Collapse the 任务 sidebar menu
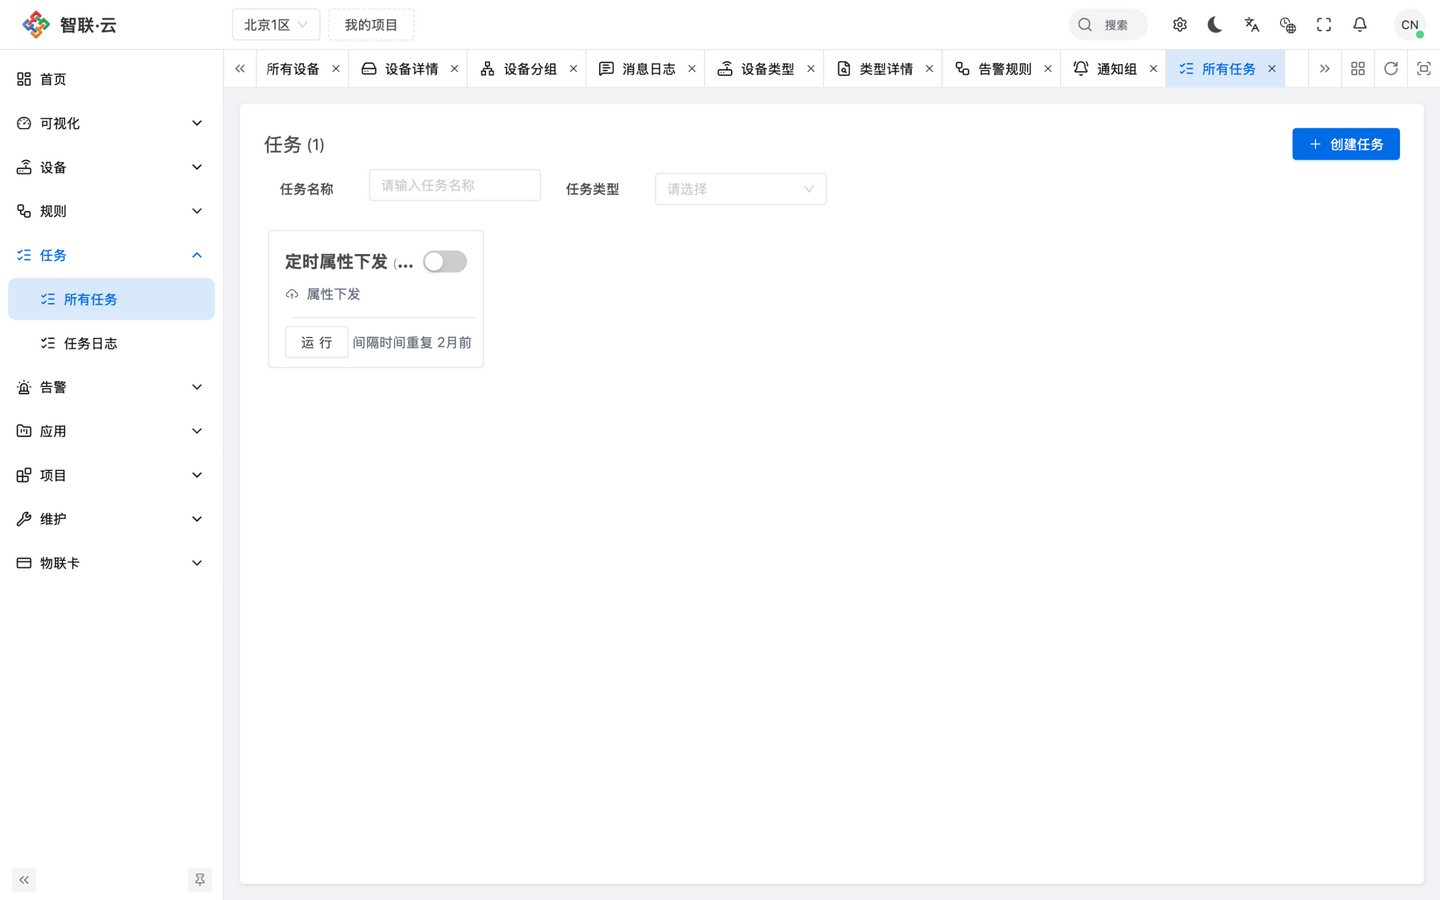 [x=111, y=255]
